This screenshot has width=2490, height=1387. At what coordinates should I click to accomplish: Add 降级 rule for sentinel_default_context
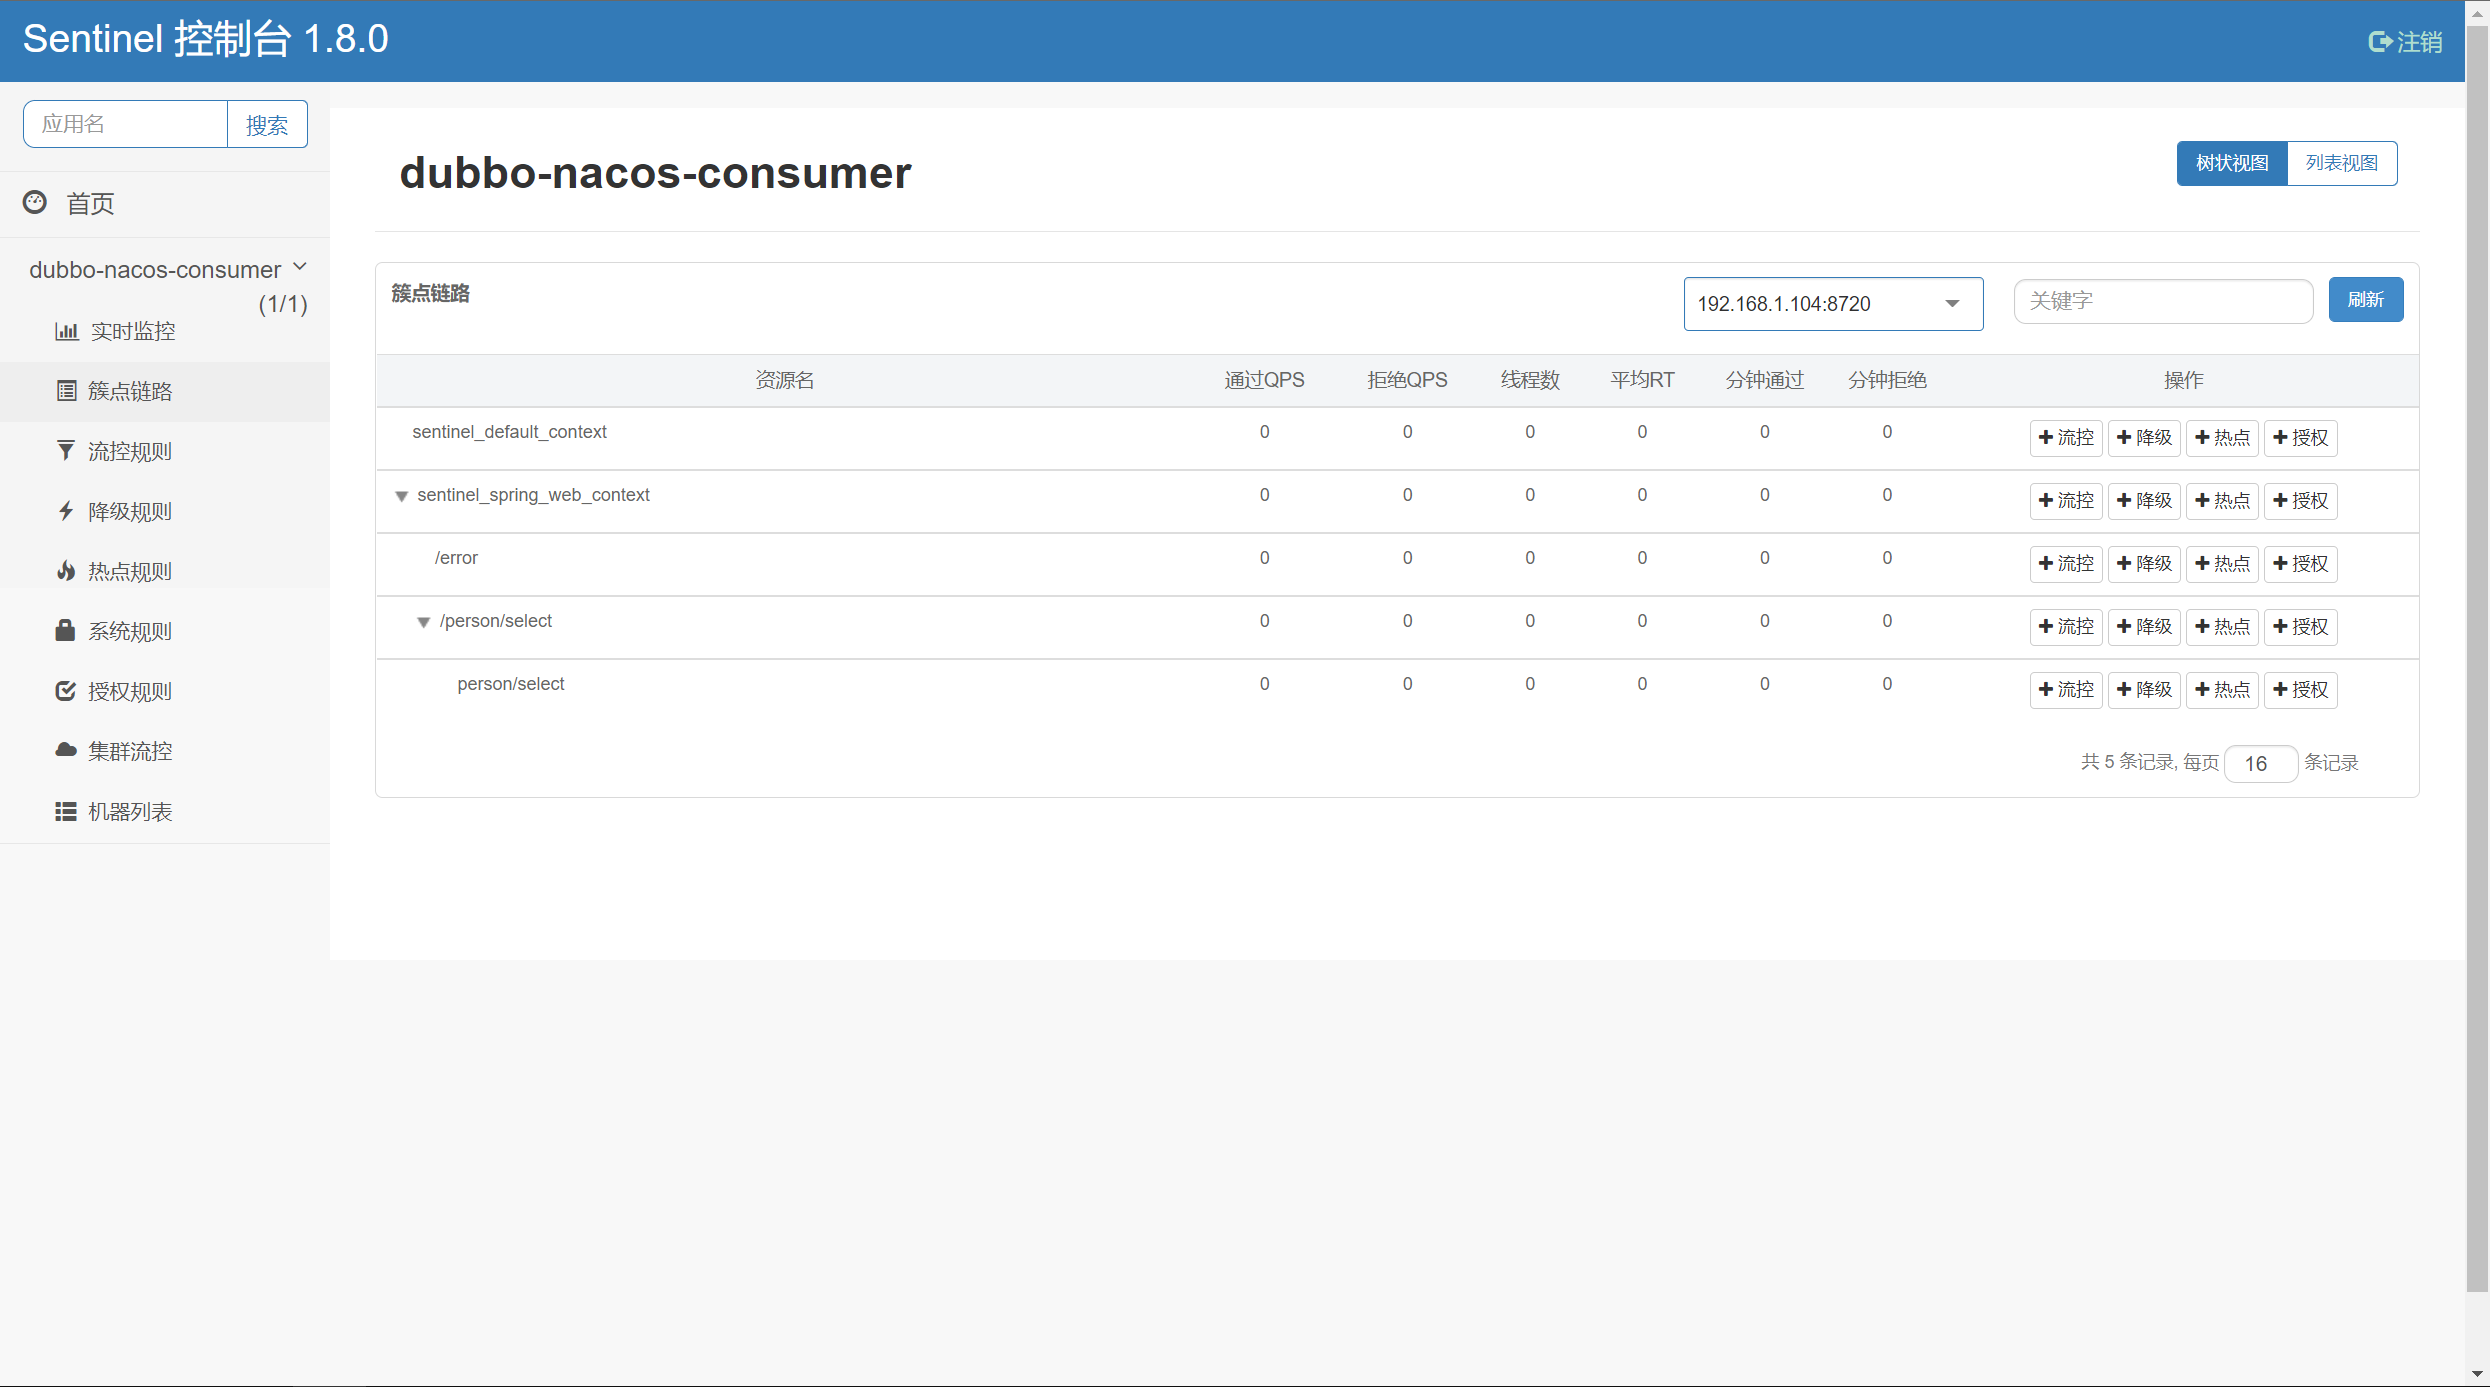(2144, 438)
